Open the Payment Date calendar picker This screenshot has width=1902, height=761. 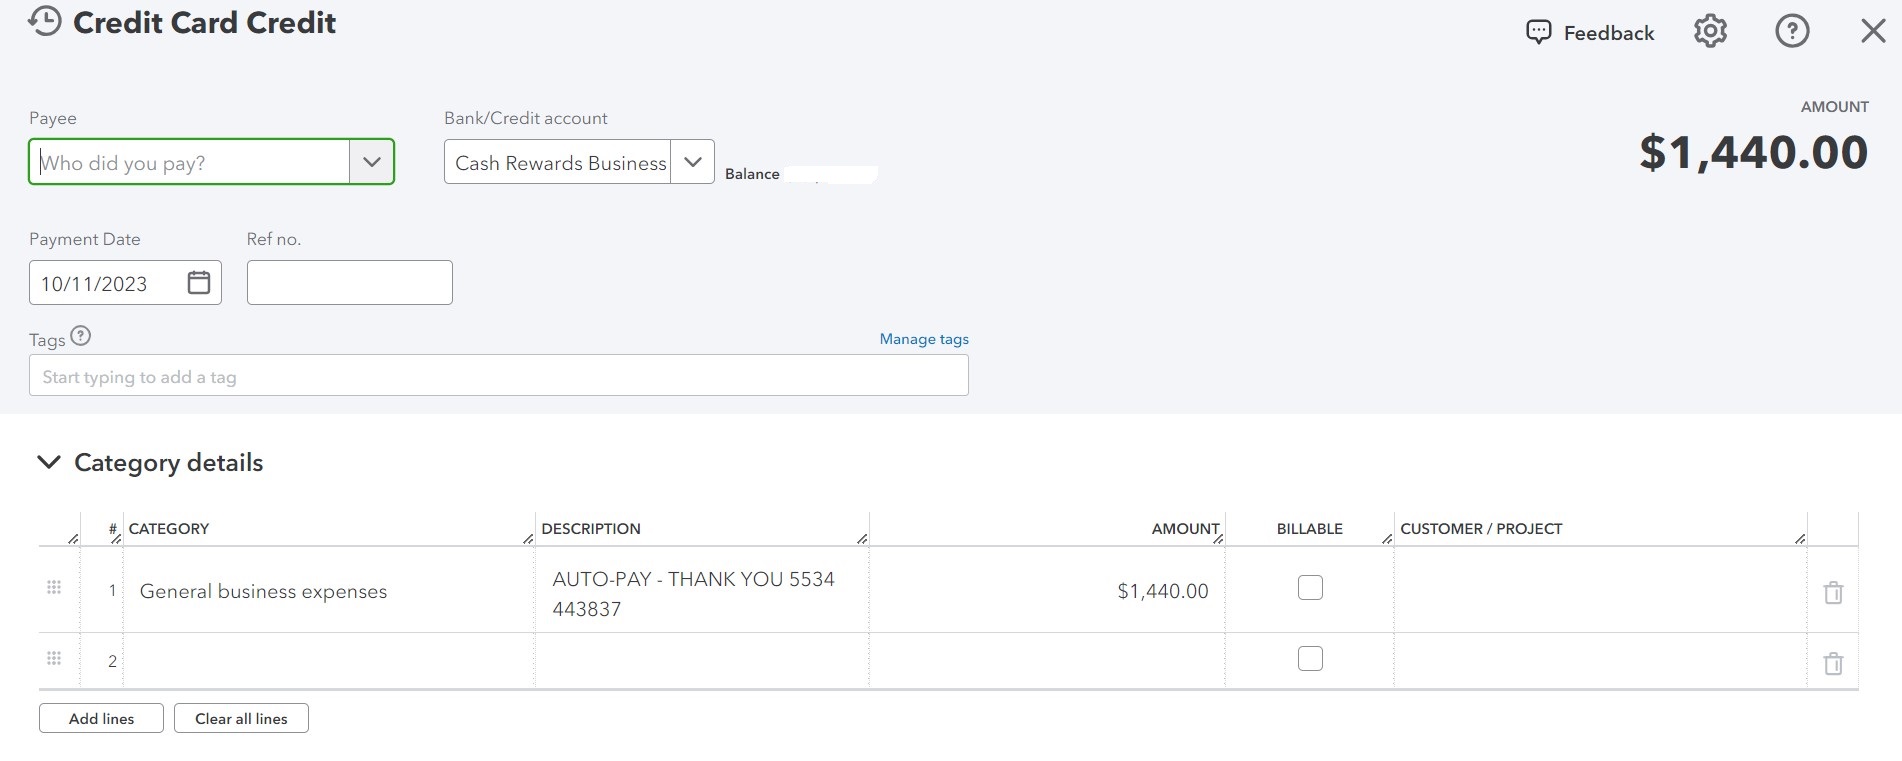click(x=199, y=283)
